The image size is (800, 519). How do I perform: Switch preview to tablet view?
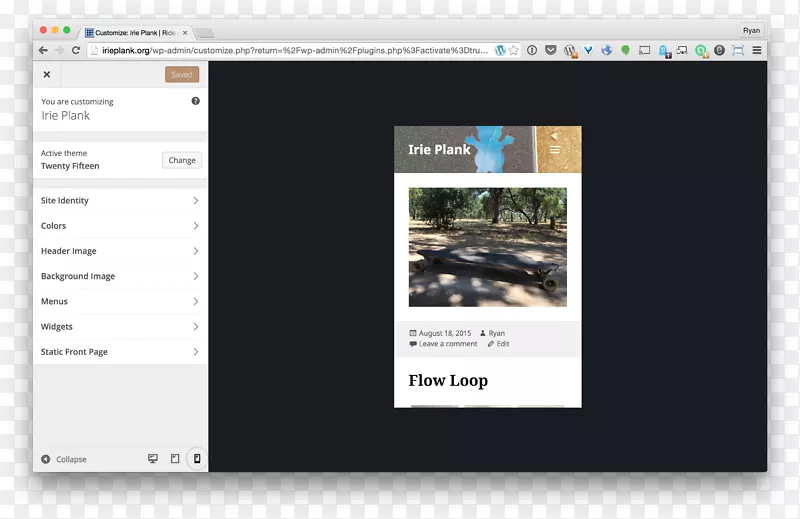tap(175, 459)
